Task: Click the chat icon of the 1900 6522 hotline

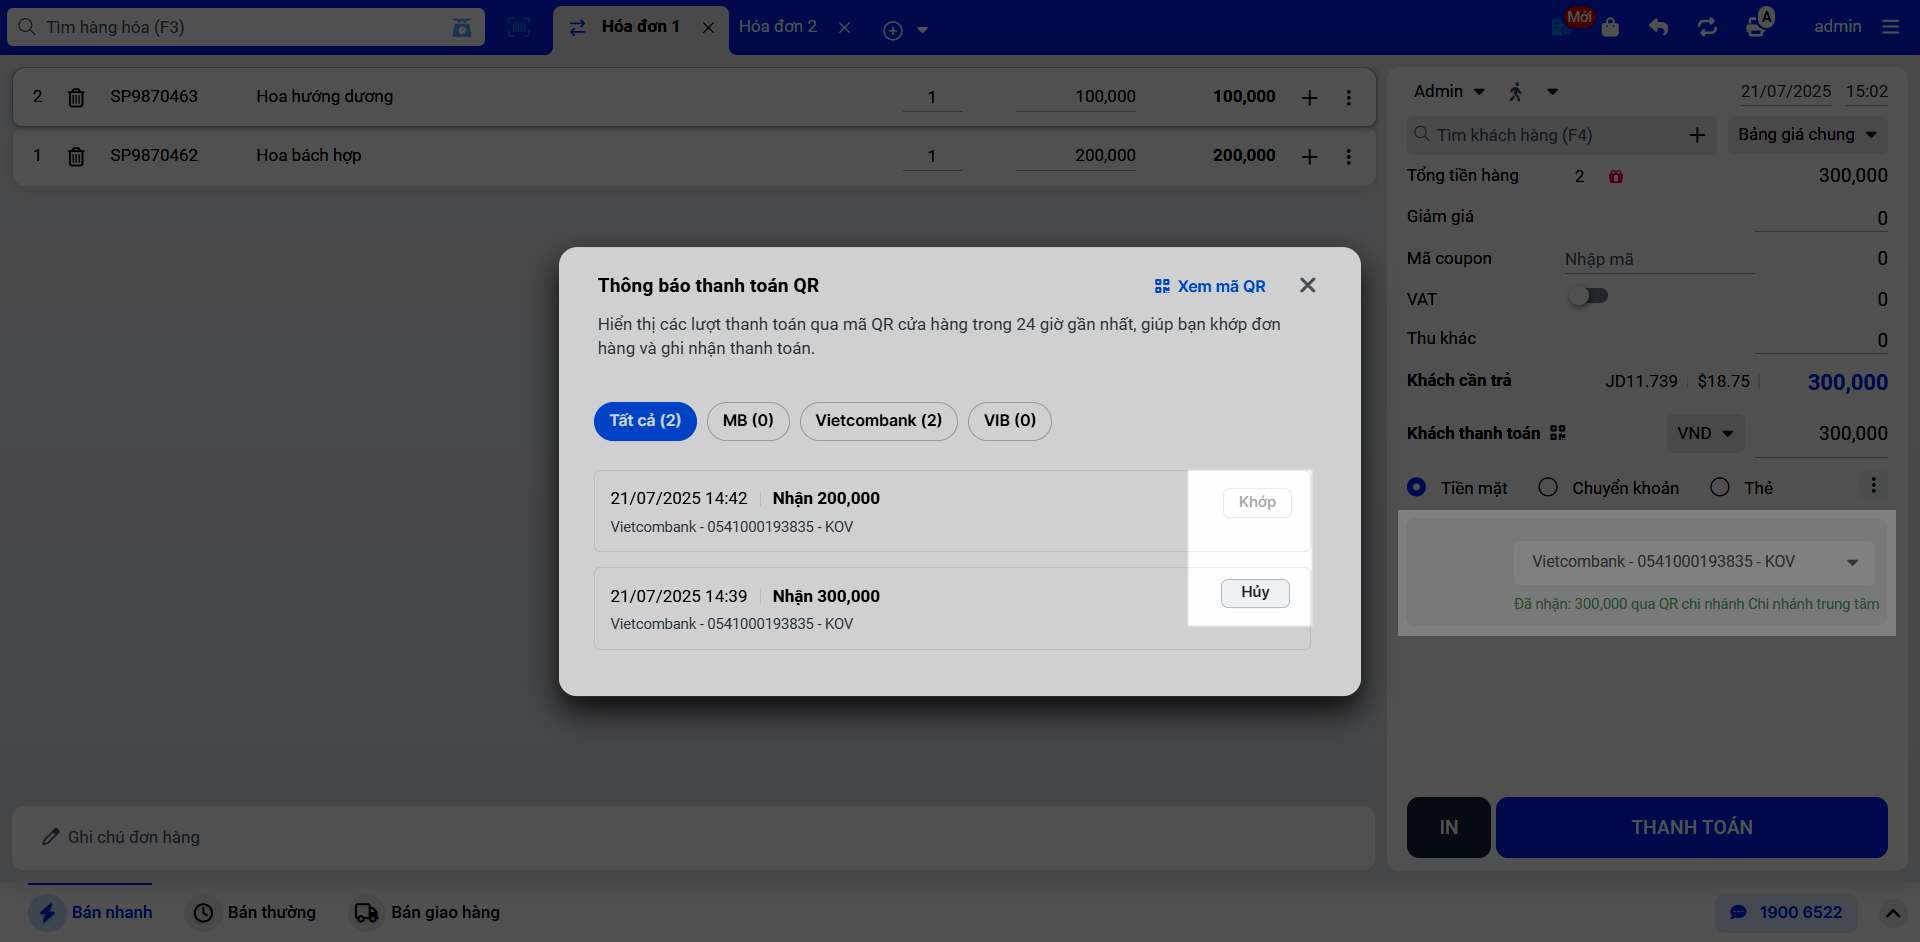Action: [x=1739, y=912]
